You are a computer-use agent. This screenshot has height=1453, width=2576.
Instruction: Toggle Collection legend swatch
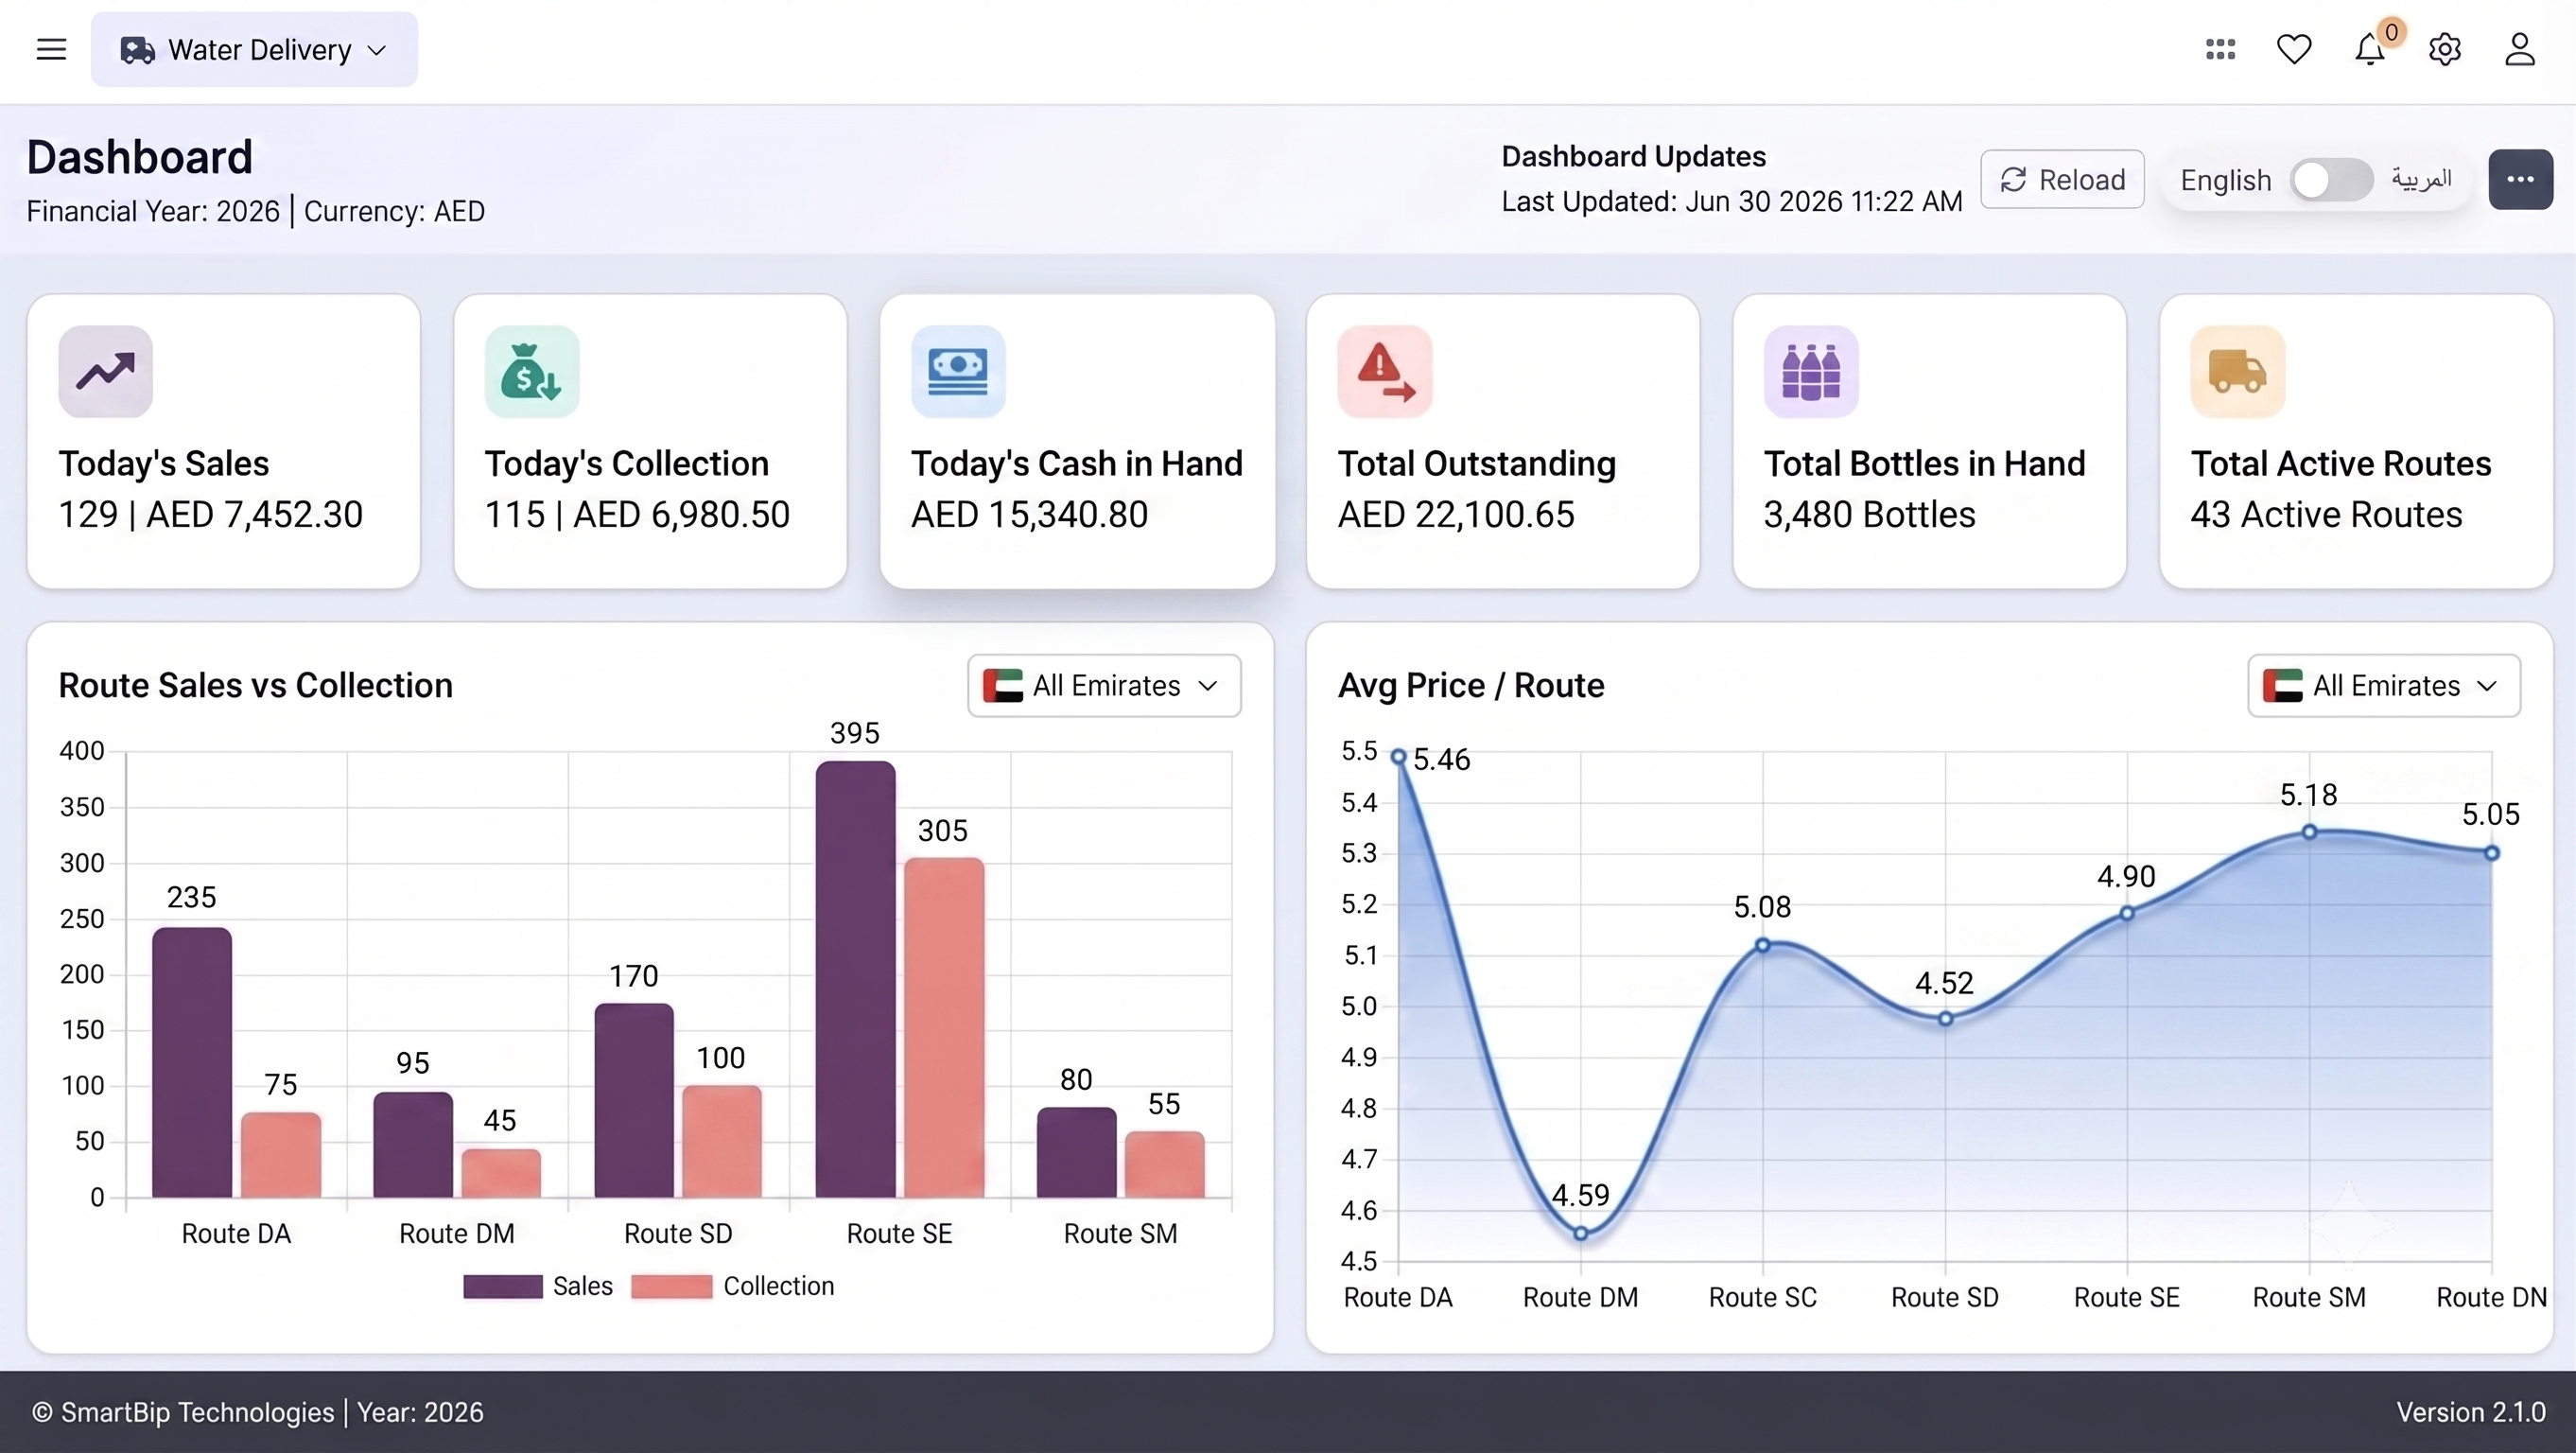click(x=672, y=1286)
